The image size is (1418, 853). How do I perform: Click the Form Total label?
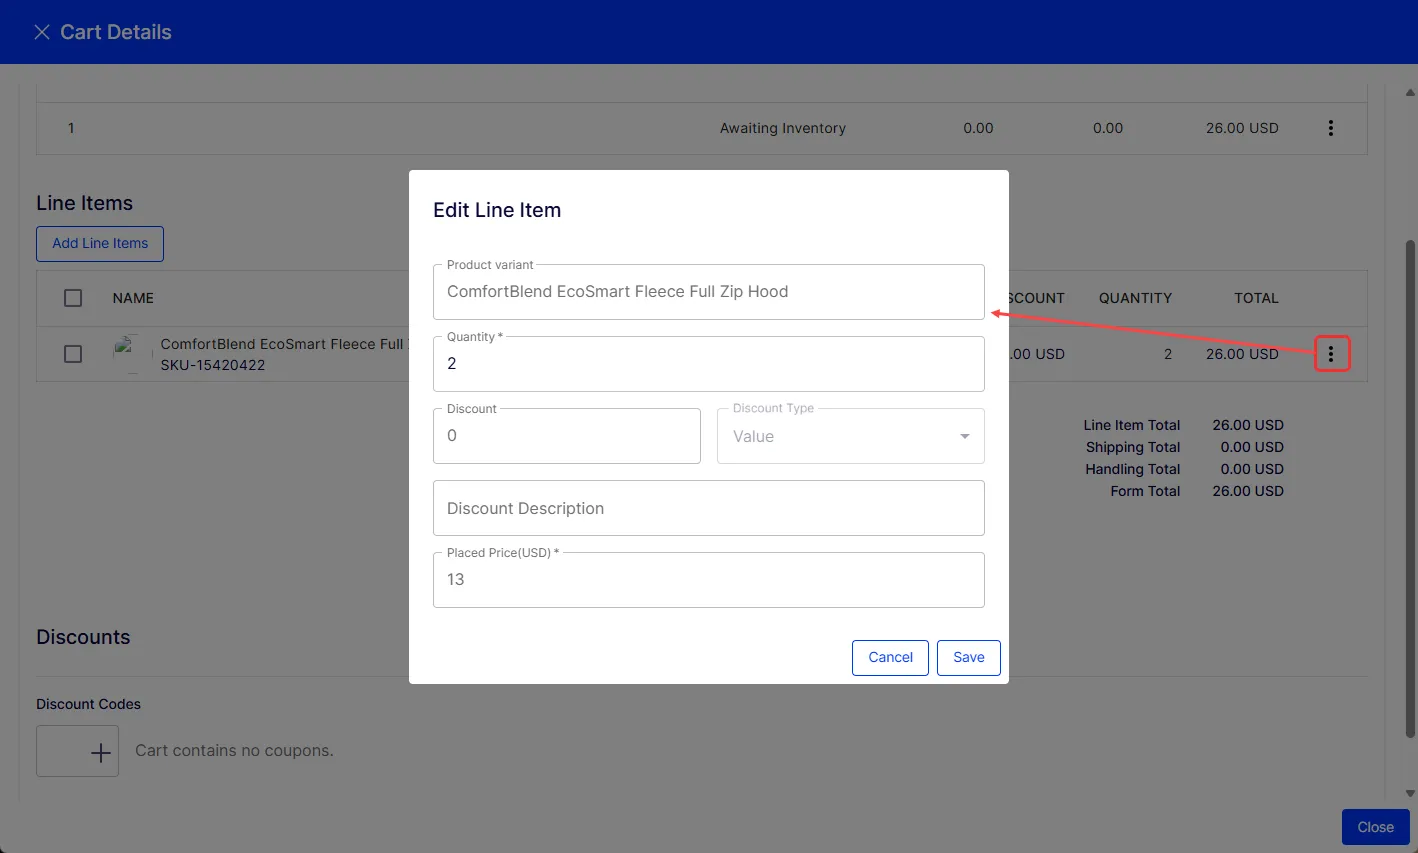(1145, 491)
